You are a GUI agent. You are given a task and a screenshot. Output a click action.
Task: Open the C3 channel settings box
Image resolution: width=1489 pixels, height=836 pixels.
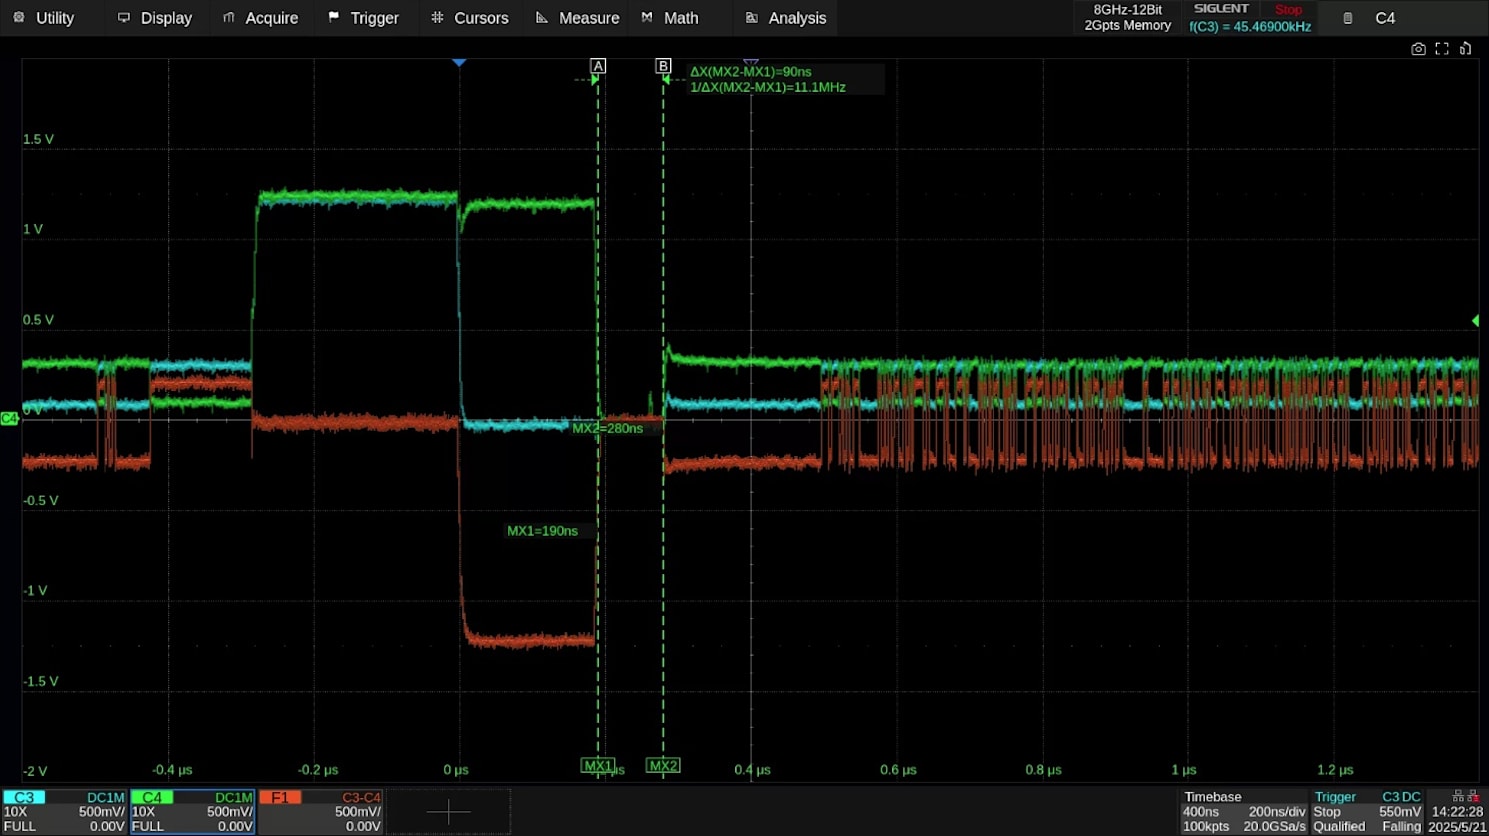64,811
